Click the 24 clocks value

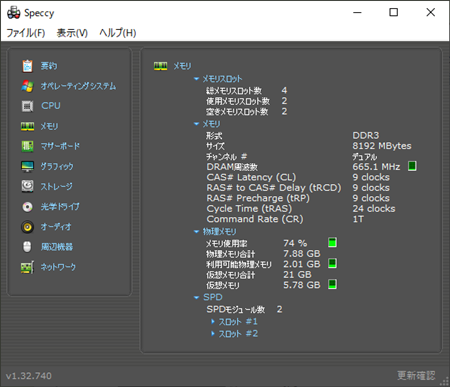(374, 209)
